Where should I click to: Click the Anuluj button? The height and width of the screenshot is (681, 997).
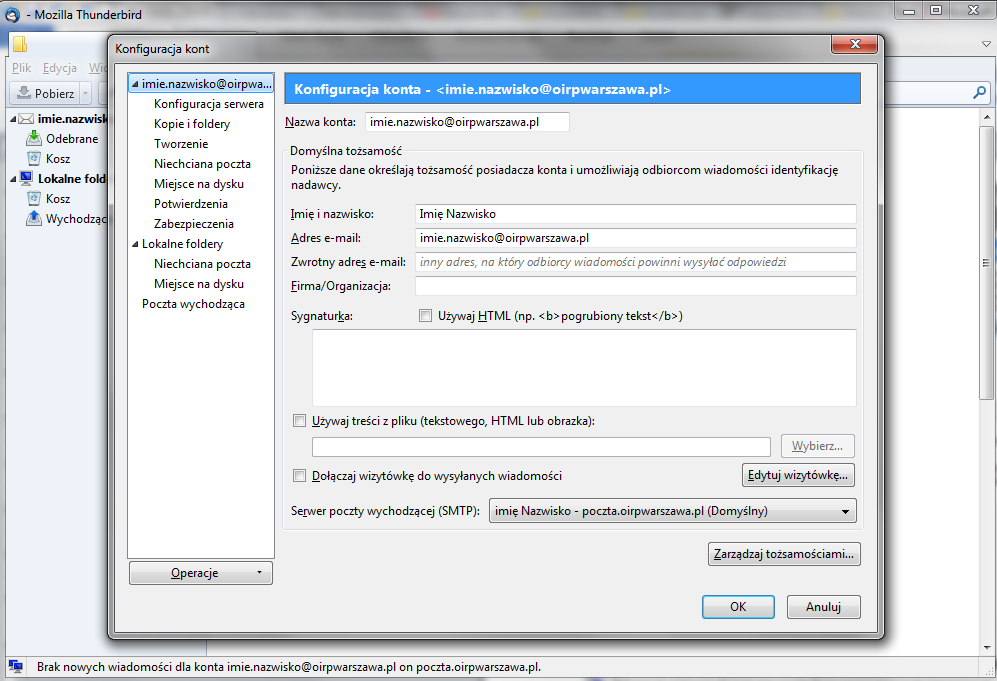tap(823, 607)
